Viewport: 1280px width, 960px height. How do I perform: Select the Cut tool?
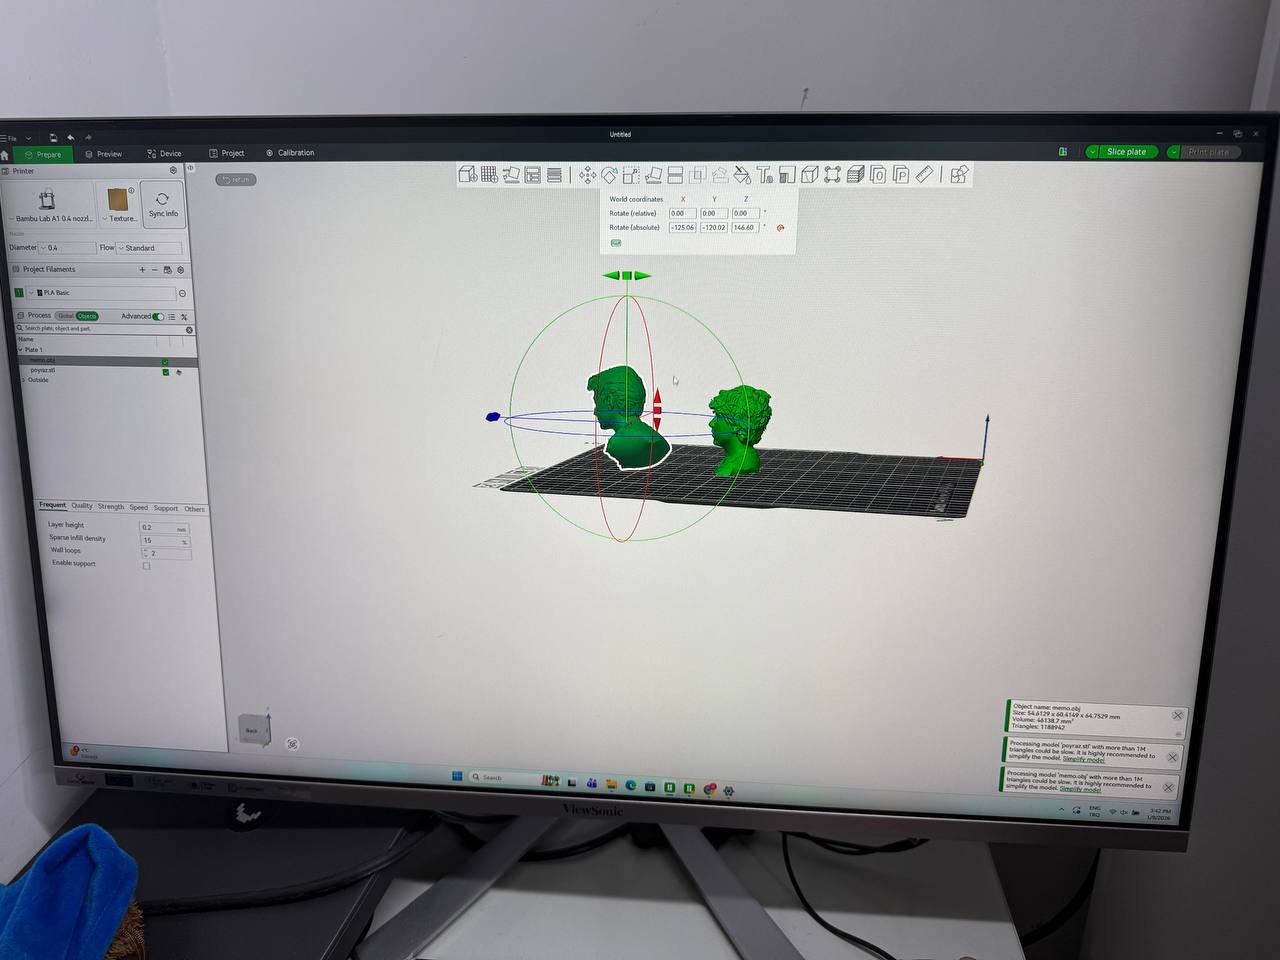click(x=675, y=176)
